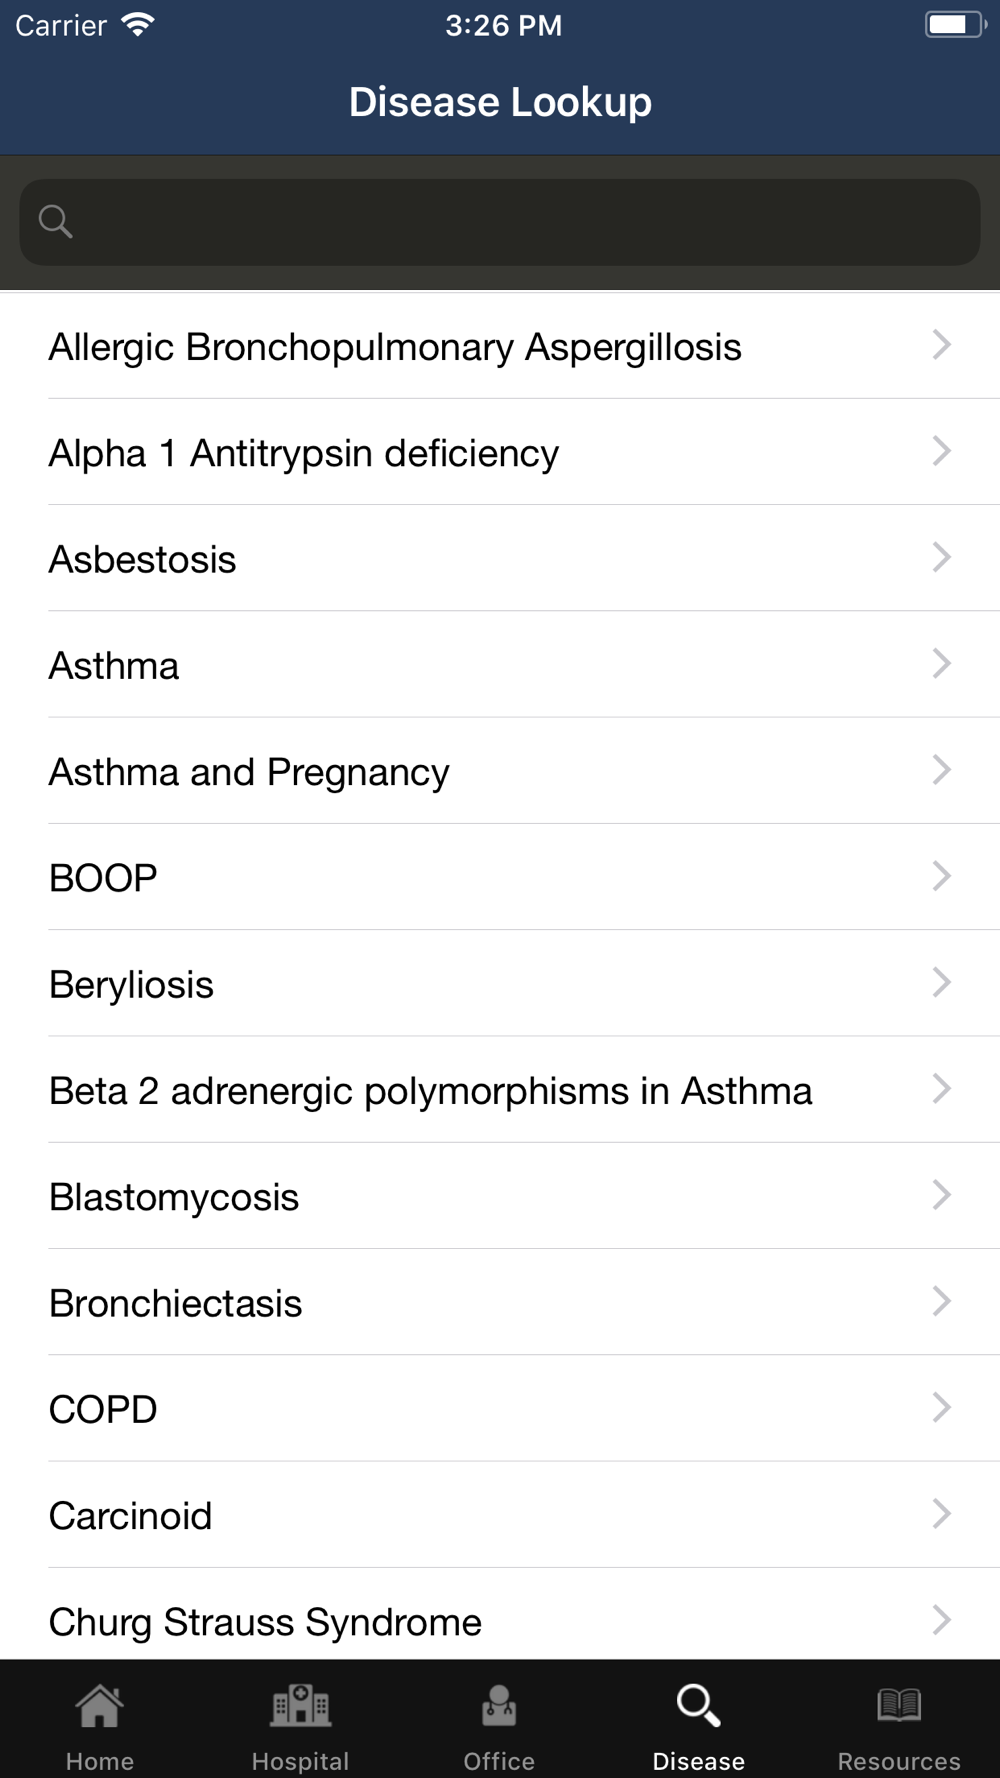
Task: Tap the Hospital building icon
Action: (x=300, y=1706)
